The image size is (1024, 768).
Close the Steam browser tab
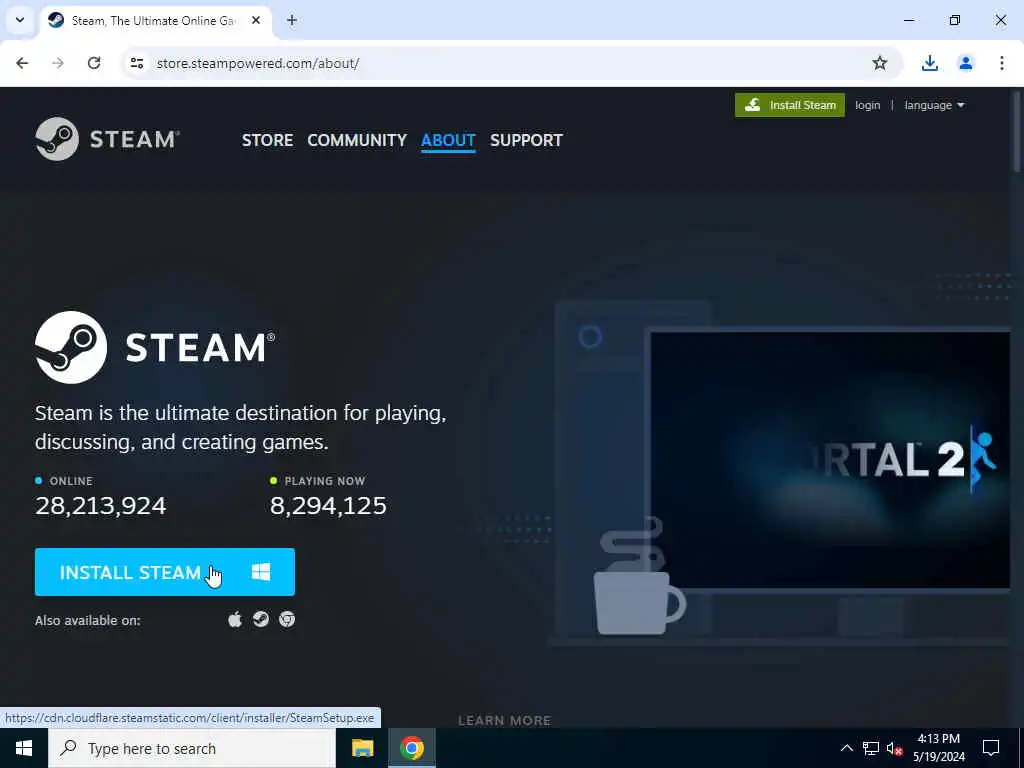tap(256, 20)
